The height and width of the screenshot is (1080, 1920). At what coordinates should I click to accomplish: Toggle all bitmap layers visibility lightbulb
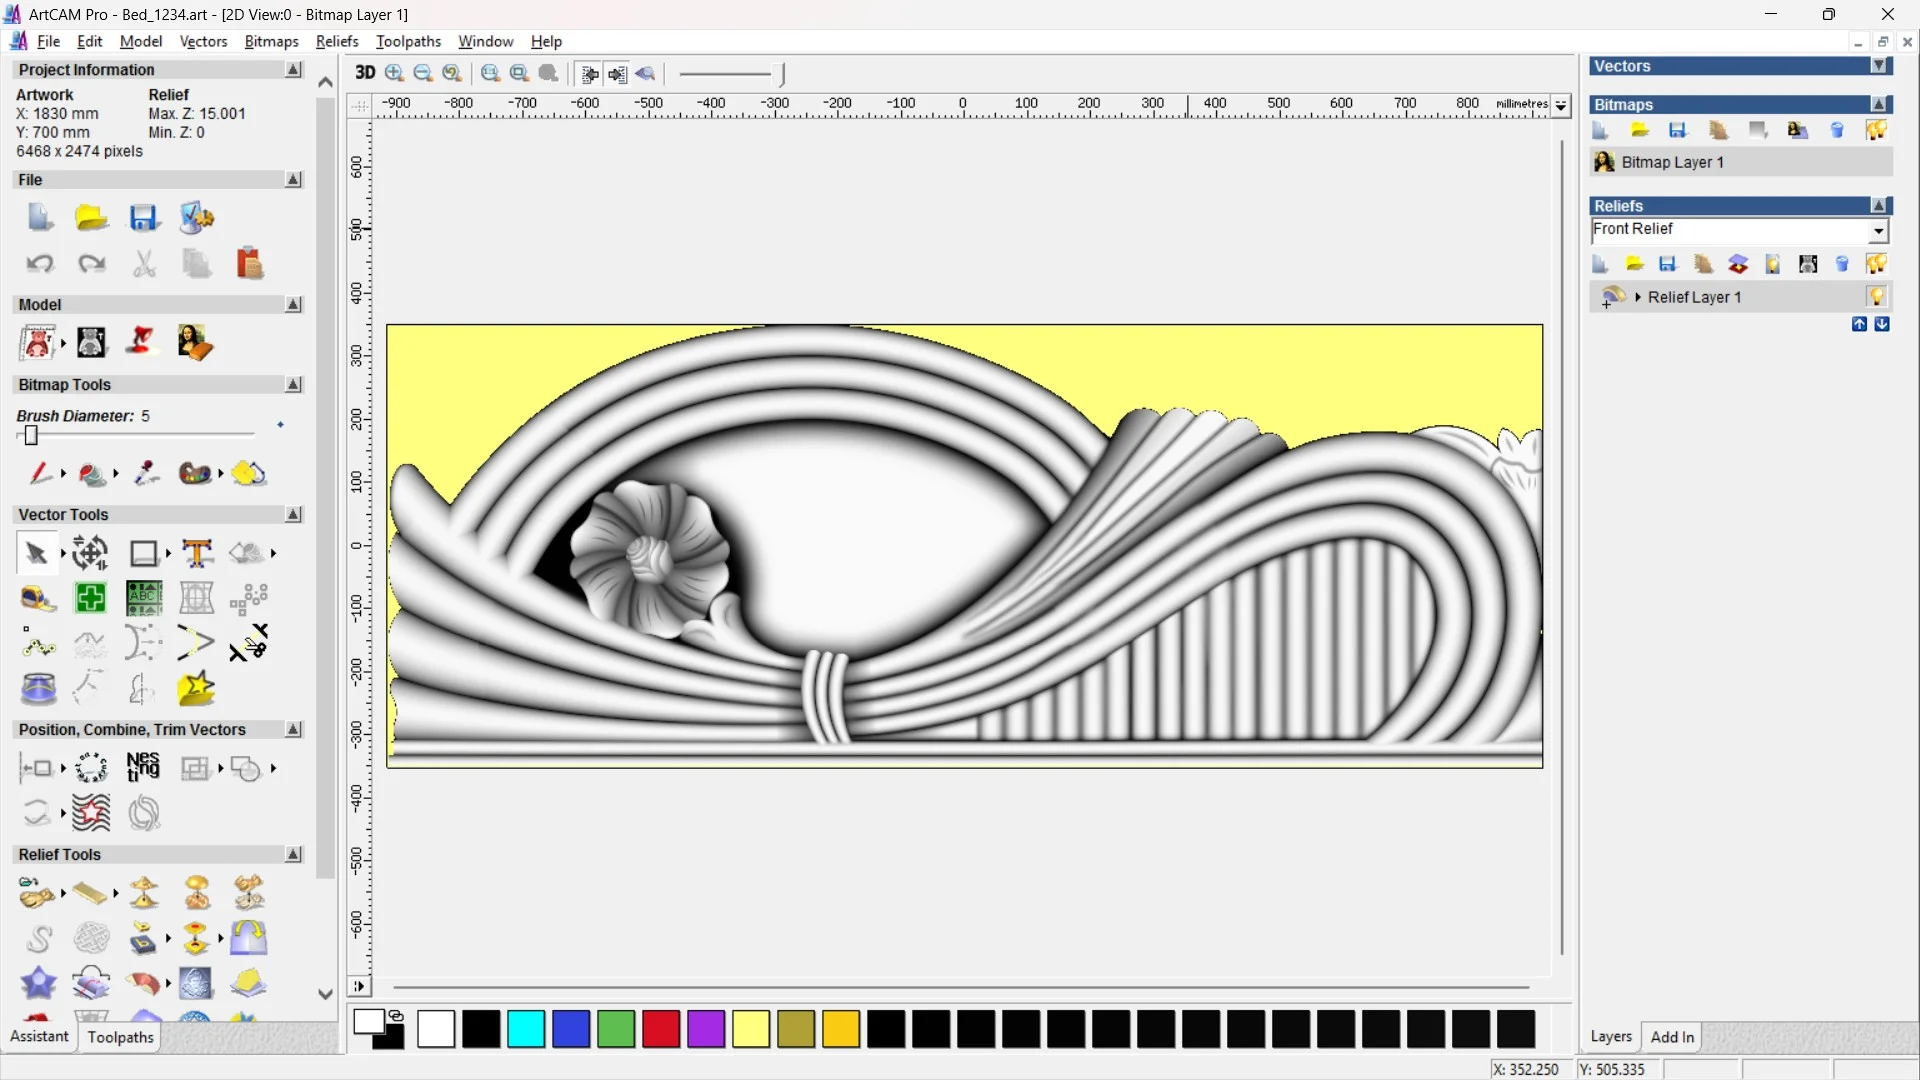[1876, 130]
